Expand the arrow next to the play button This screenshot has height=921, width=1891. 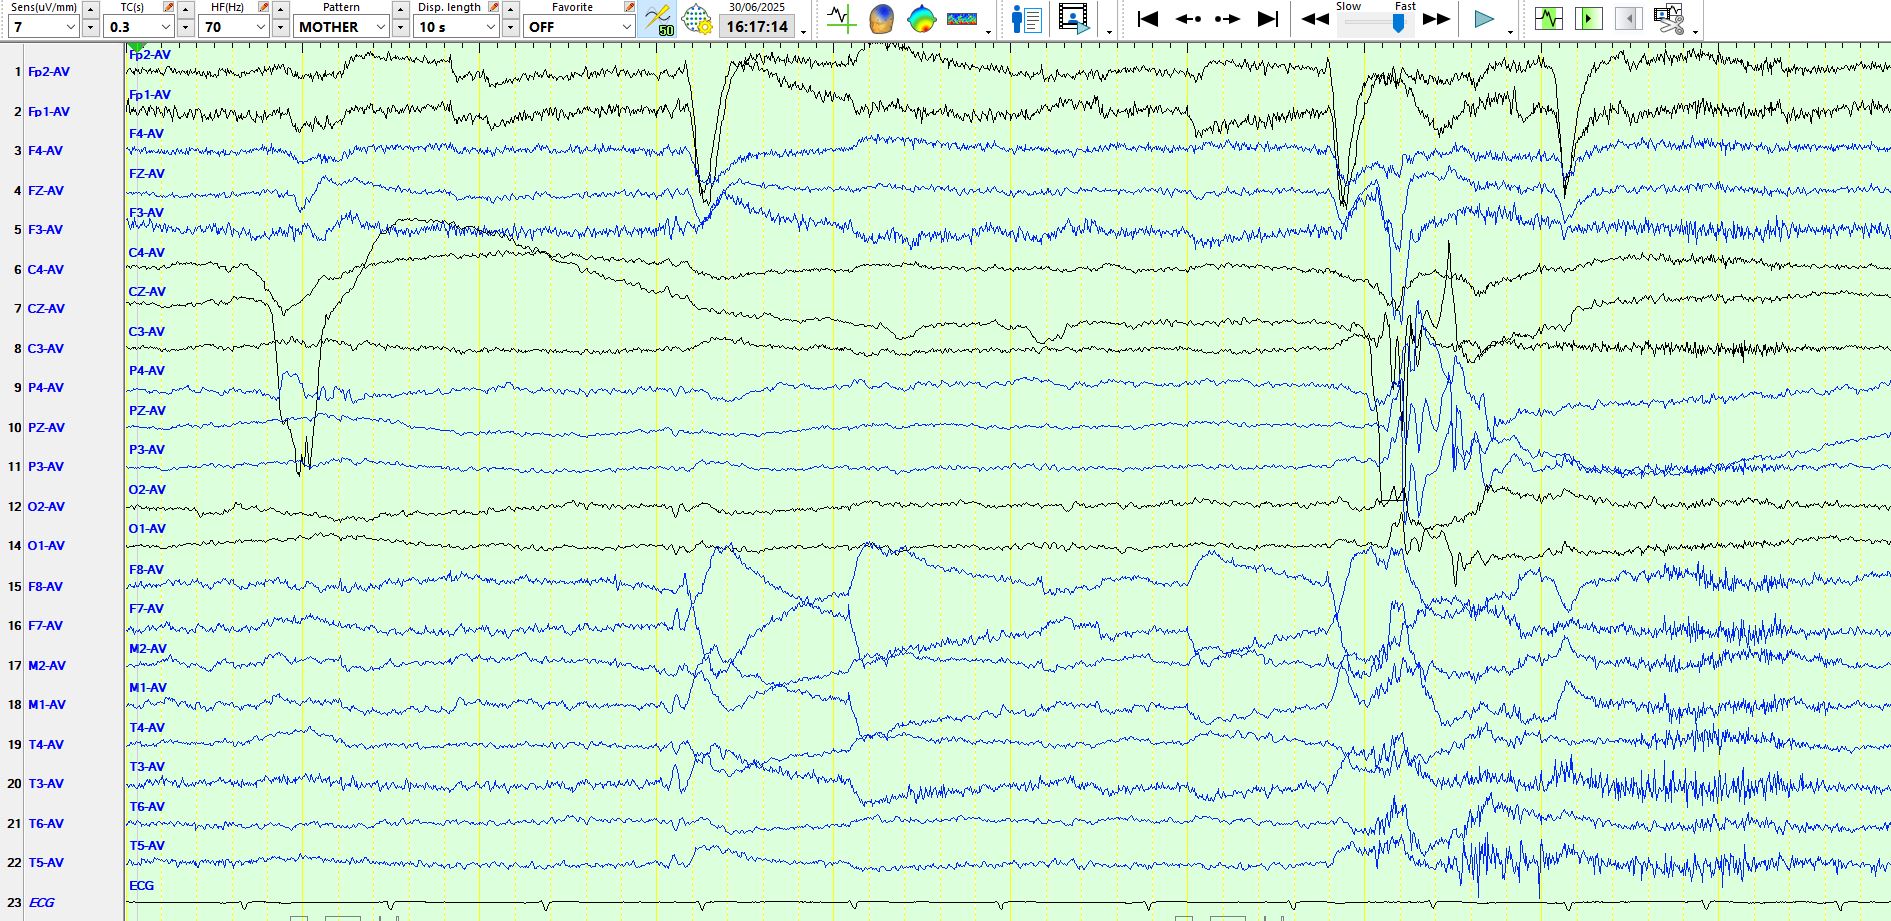(1510, 31)
